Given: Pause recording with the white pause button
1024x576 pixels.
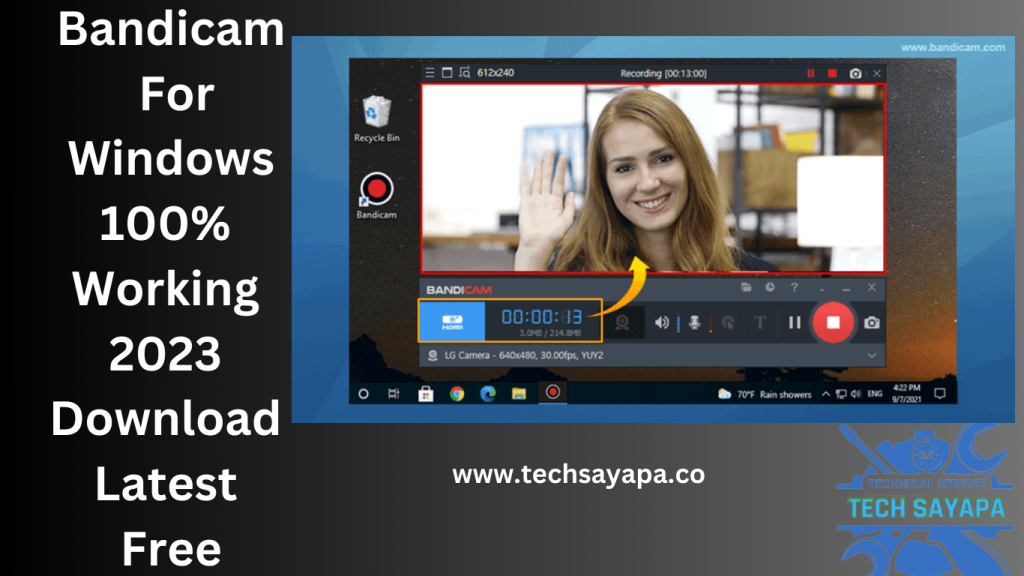Looking at the screenshot, I should pos(794,323).
